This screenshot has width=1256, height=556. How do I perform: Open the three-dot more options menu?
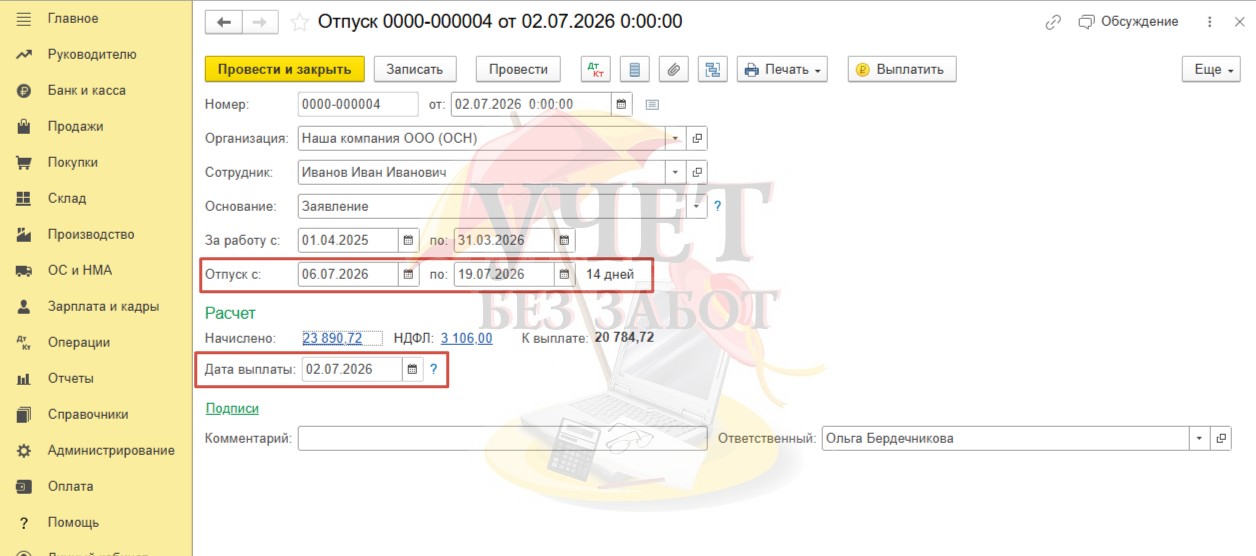pos(1211,22)
